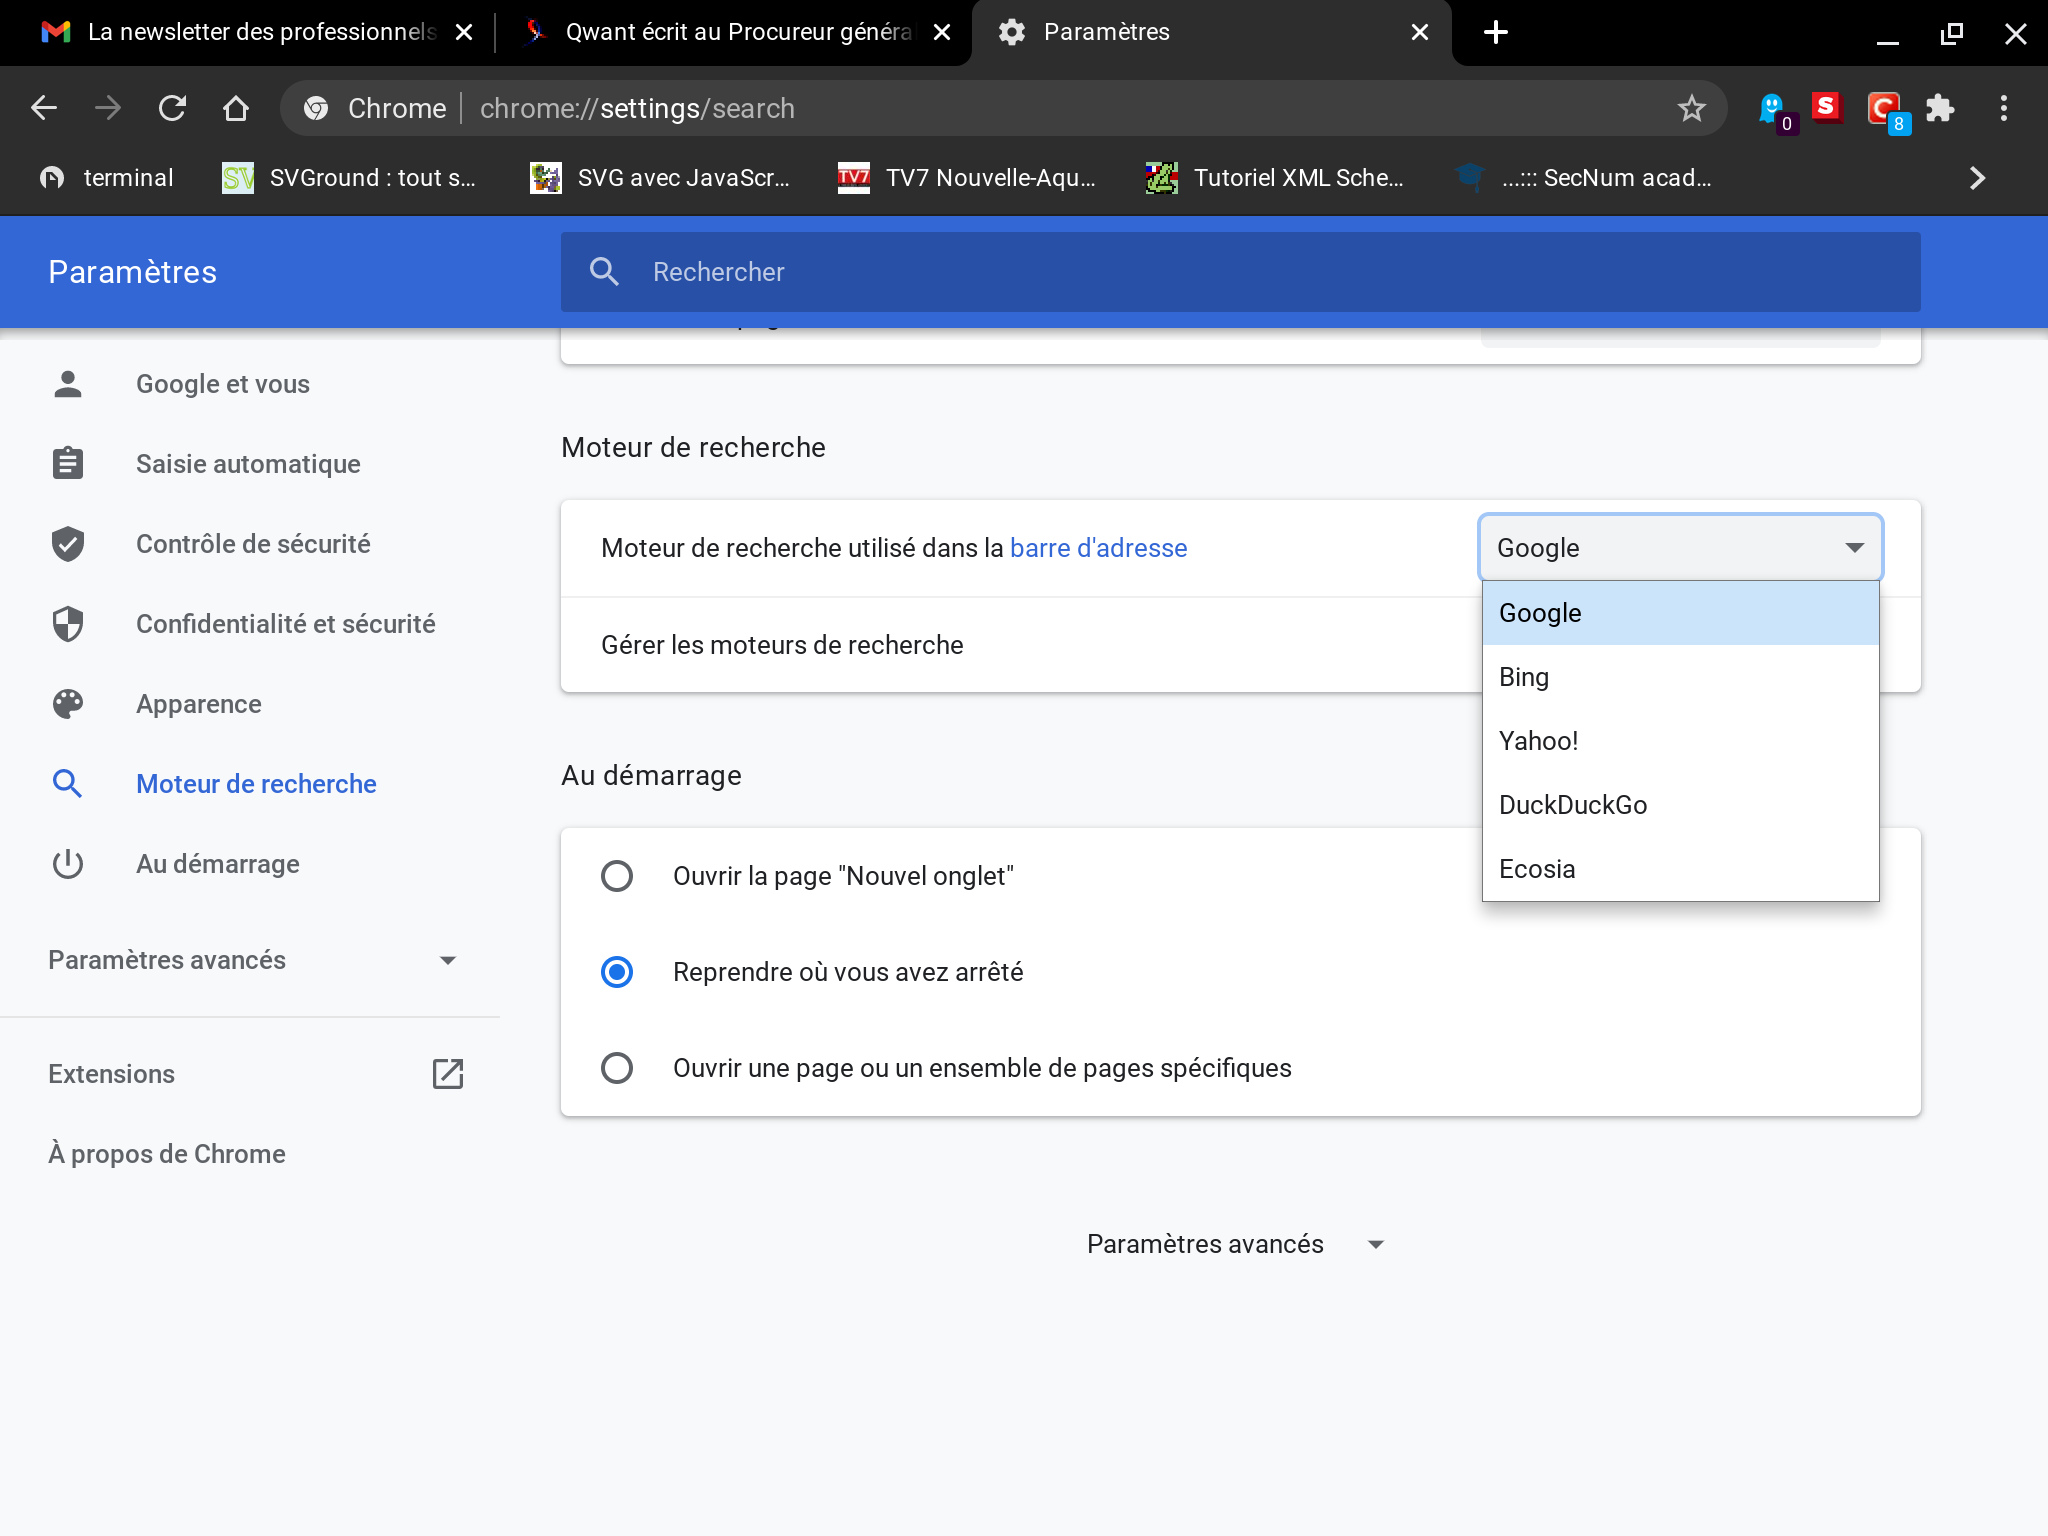Open the Tutoriel XML Schema bookmark

tap(1275, 178)
